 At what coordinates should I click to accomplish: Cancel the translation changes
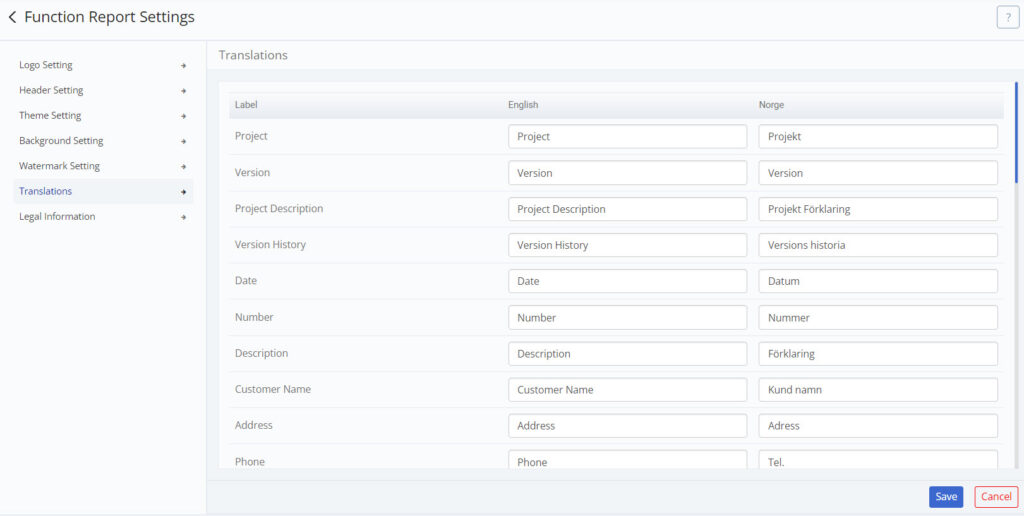tap(996, 496)
